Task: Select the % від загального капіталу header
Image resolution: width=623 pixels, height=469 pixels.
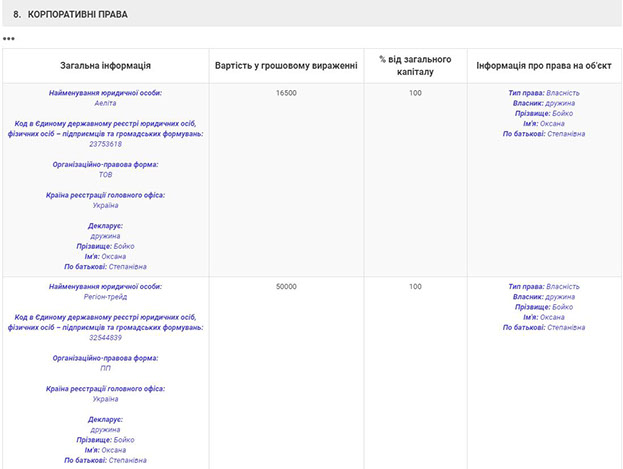Action: tap(414, 65)
